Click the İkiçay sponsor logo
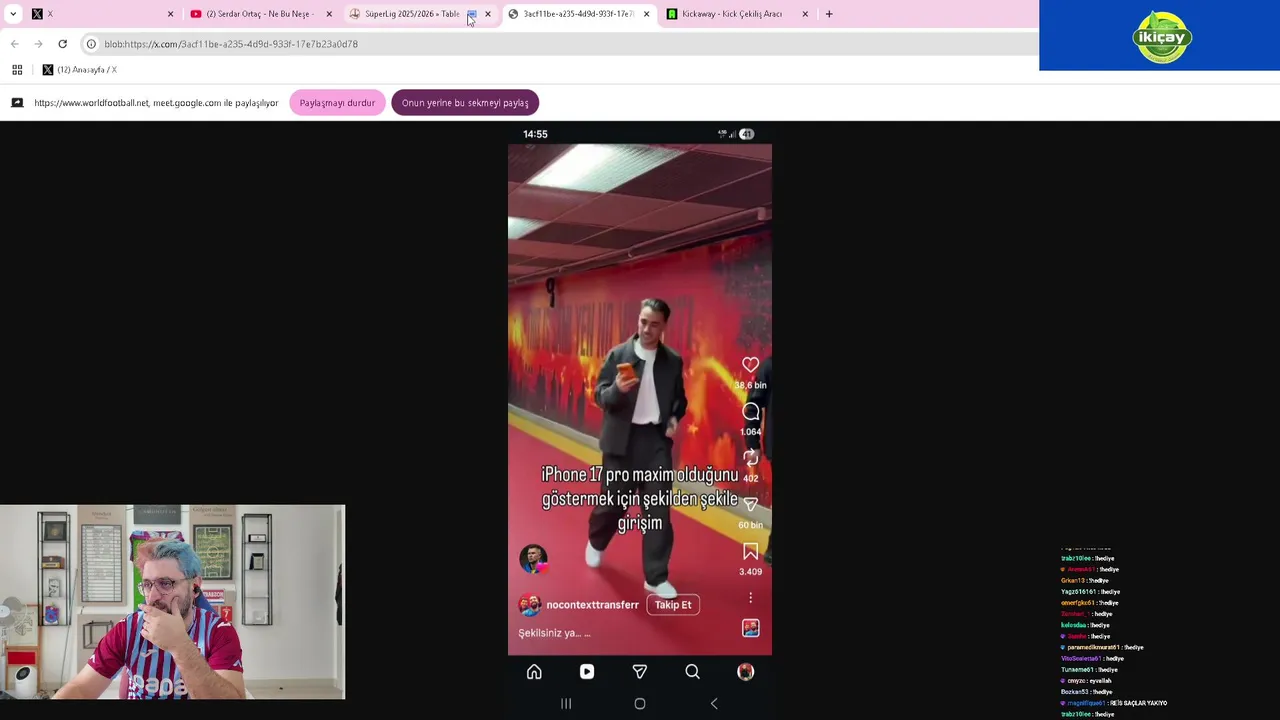The width and height of the screenshot is (1280, 720). pos(1162,36)
